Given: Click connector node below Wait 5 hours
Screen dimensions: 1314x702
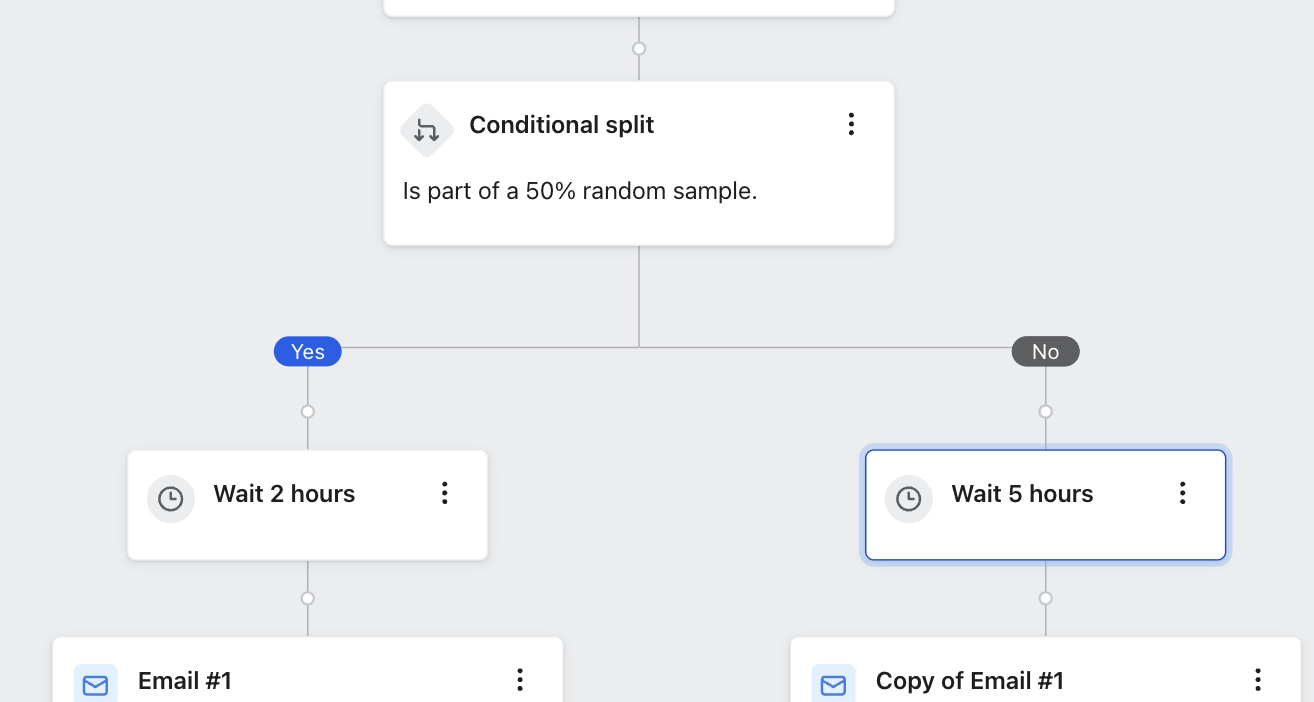Looking at the screenshot, I should click(1046, 598).
